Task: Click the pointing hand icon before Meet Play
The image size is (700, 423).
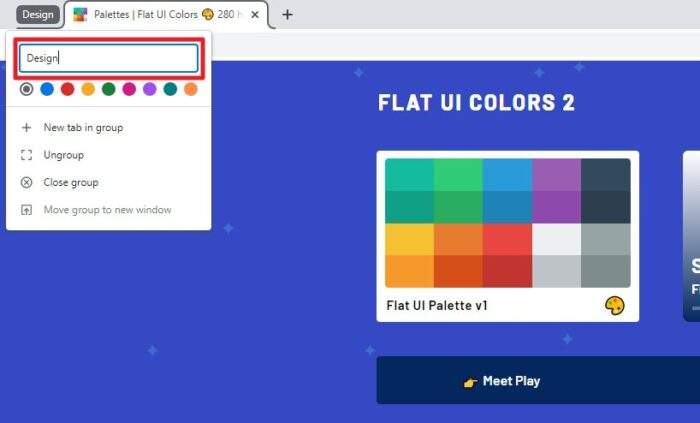Action: point(470,382)
